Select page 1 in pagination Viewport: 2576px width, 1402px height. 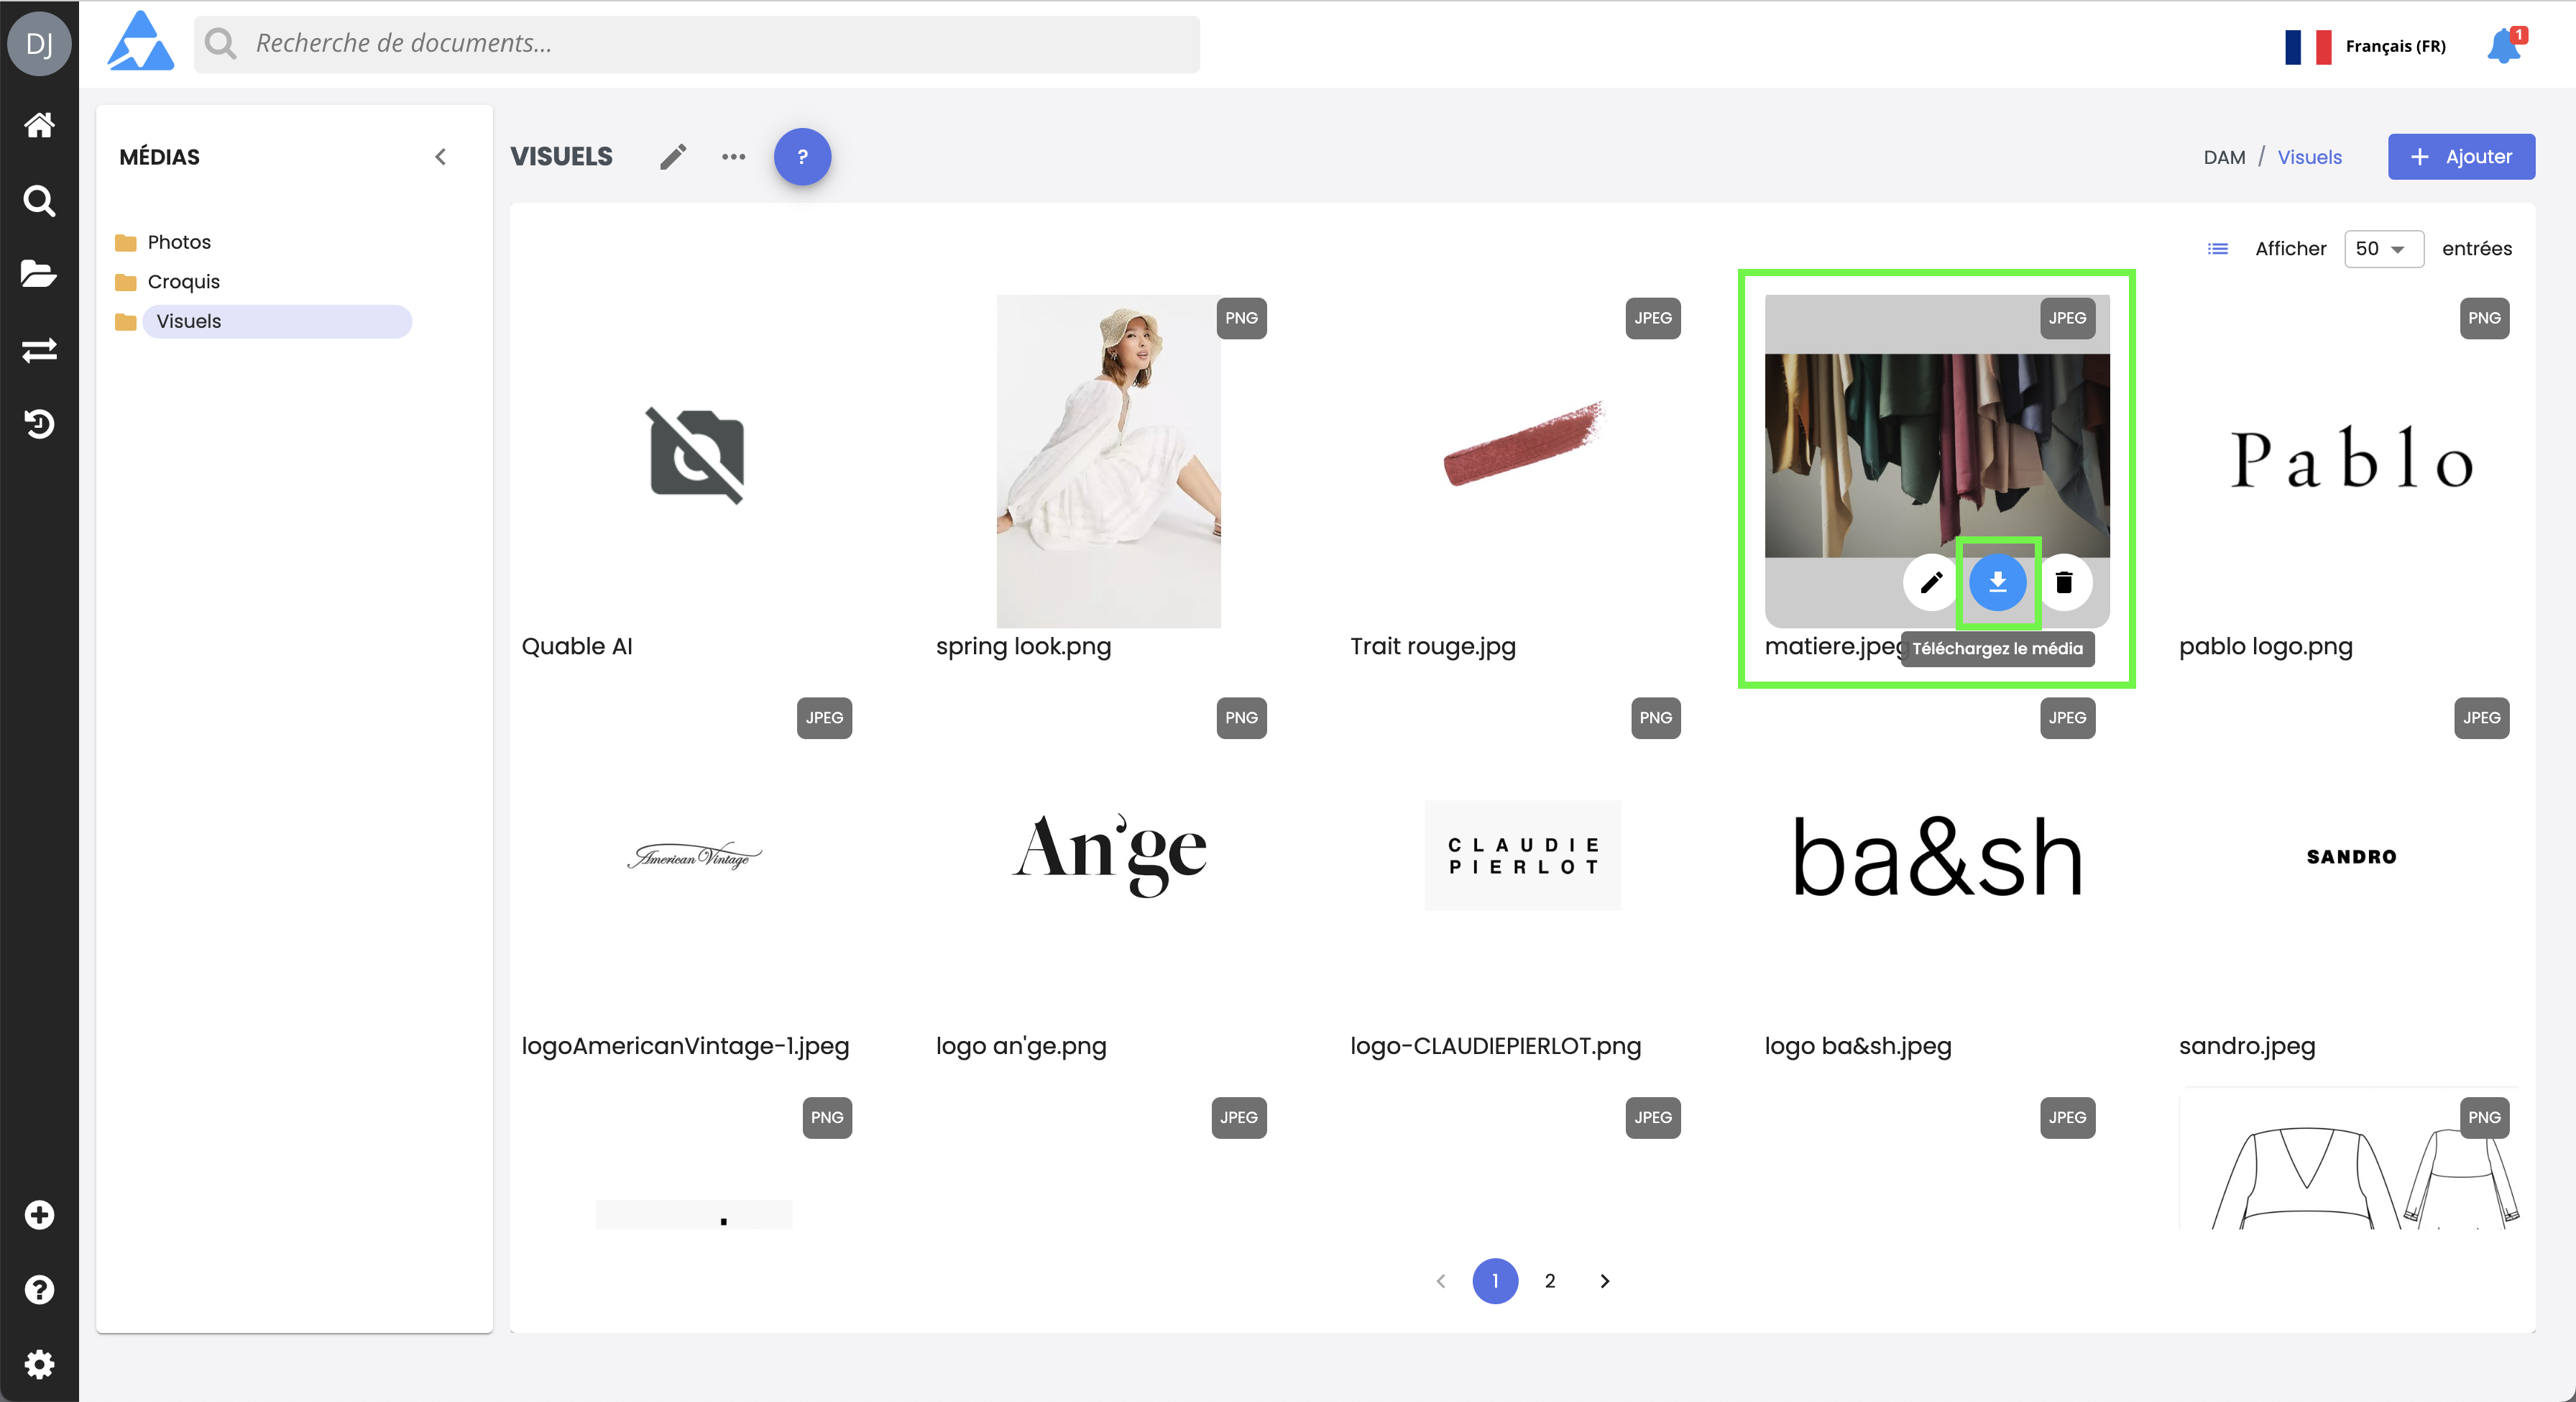pos(1495,1281)
